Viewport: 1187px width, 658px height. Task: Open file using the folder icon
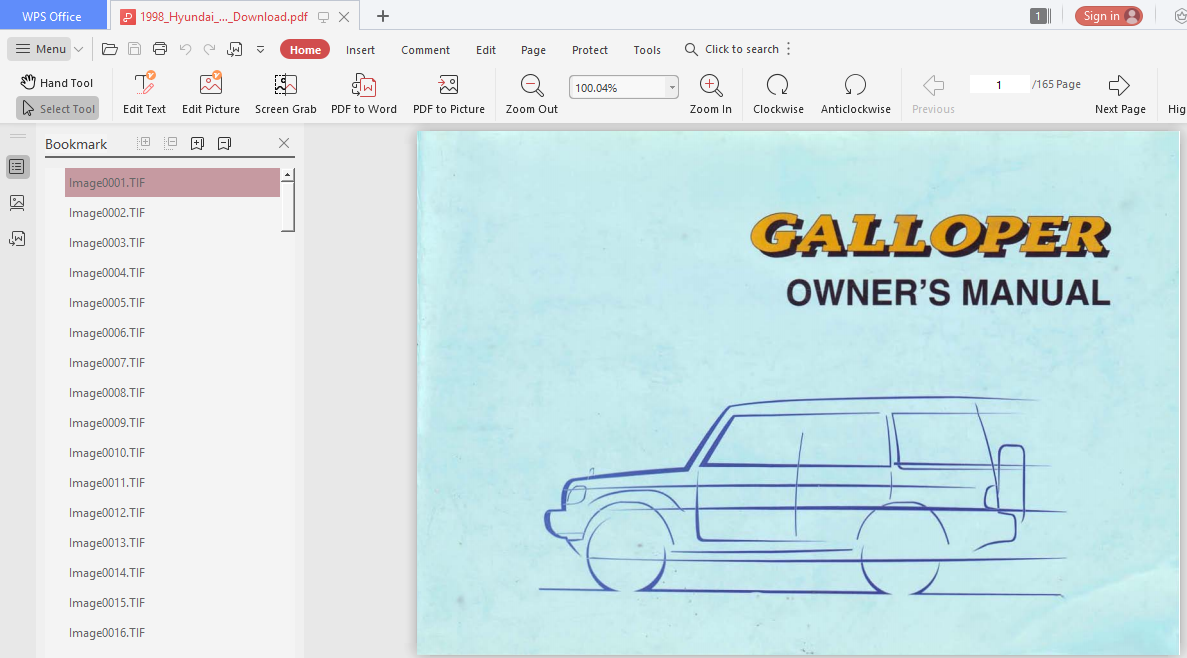click(110, 49)
